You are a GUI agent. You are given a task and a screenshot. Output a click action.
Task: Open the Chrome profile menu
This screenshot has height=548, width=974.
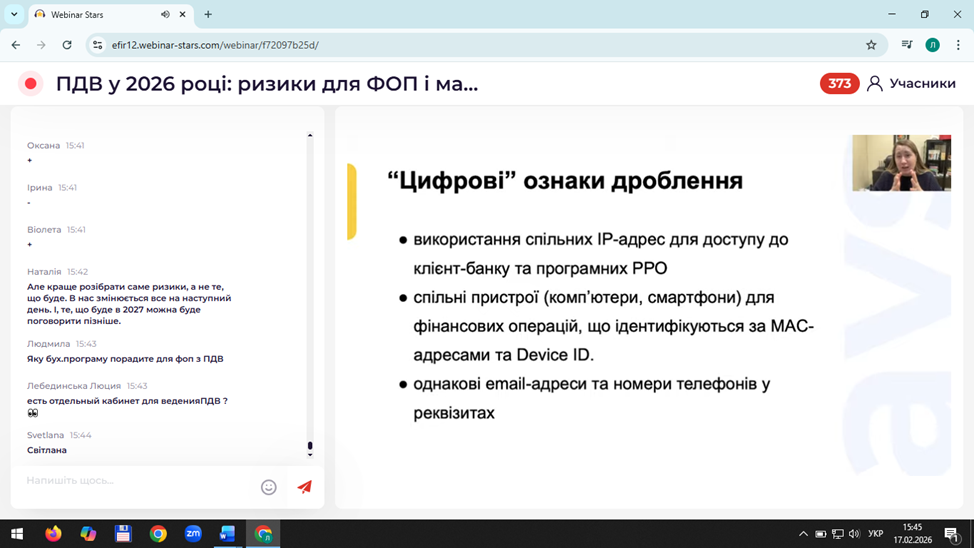coord(932,45)
